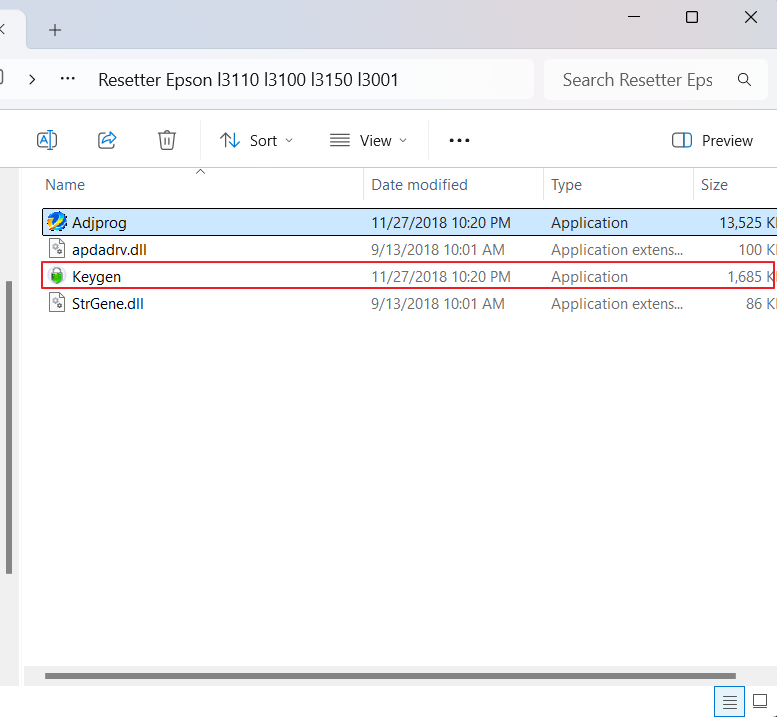This screenshot has height=717, width=777.
Task: Open the View dropdown menu
Action: pyautogui.click(x=368, y=140)
